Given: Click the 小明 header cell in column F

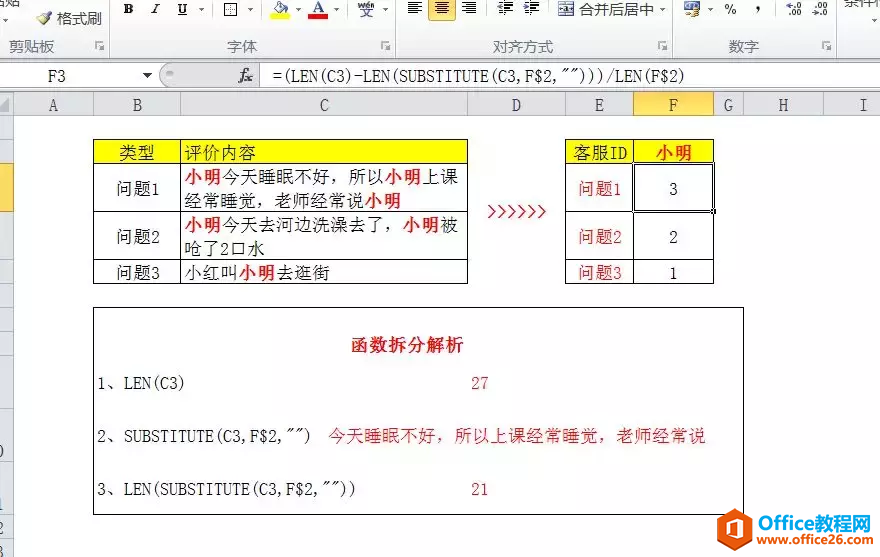Looking at the screenshot, I should click(x=673, y=152).
